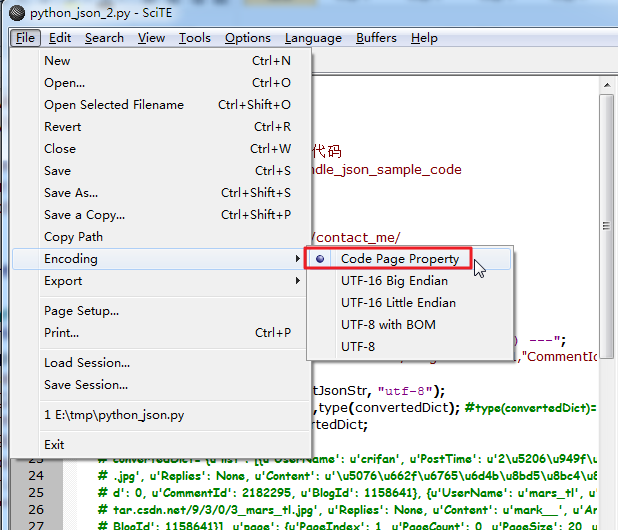Open the Help menu
618x530 pixels.
[424, 38]
